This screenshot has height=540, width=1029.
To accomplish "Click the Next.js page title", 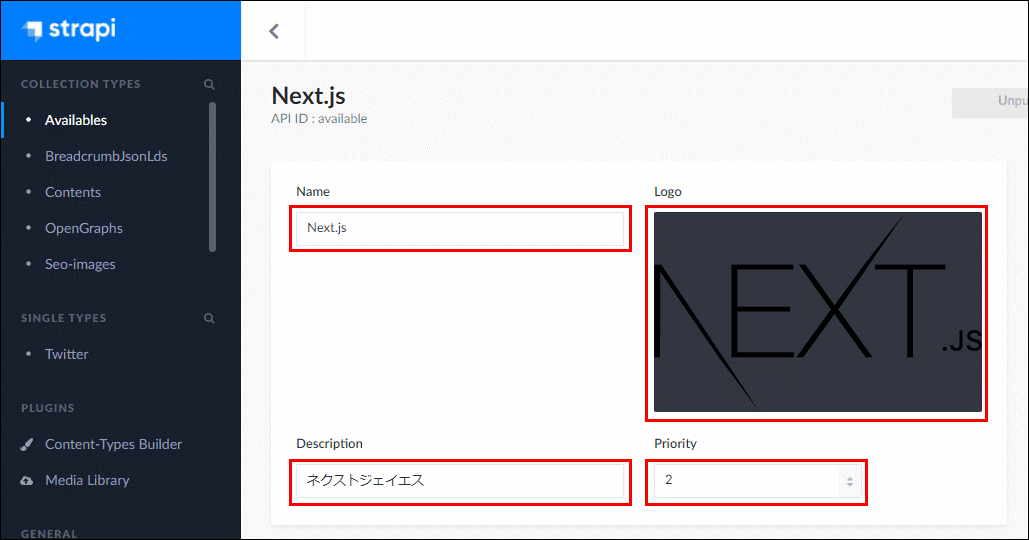I will [x=308, y=96].
